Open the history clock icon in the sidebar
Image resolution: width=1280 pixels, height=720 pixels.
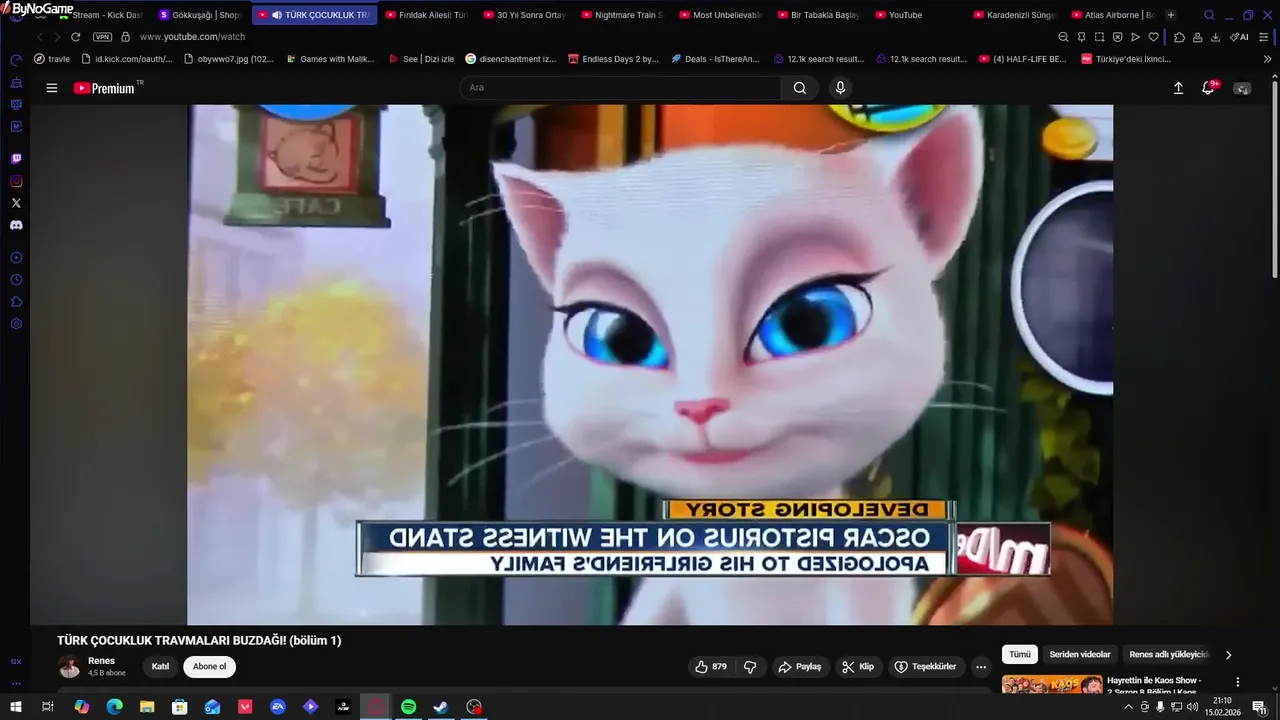pos(16,280)
